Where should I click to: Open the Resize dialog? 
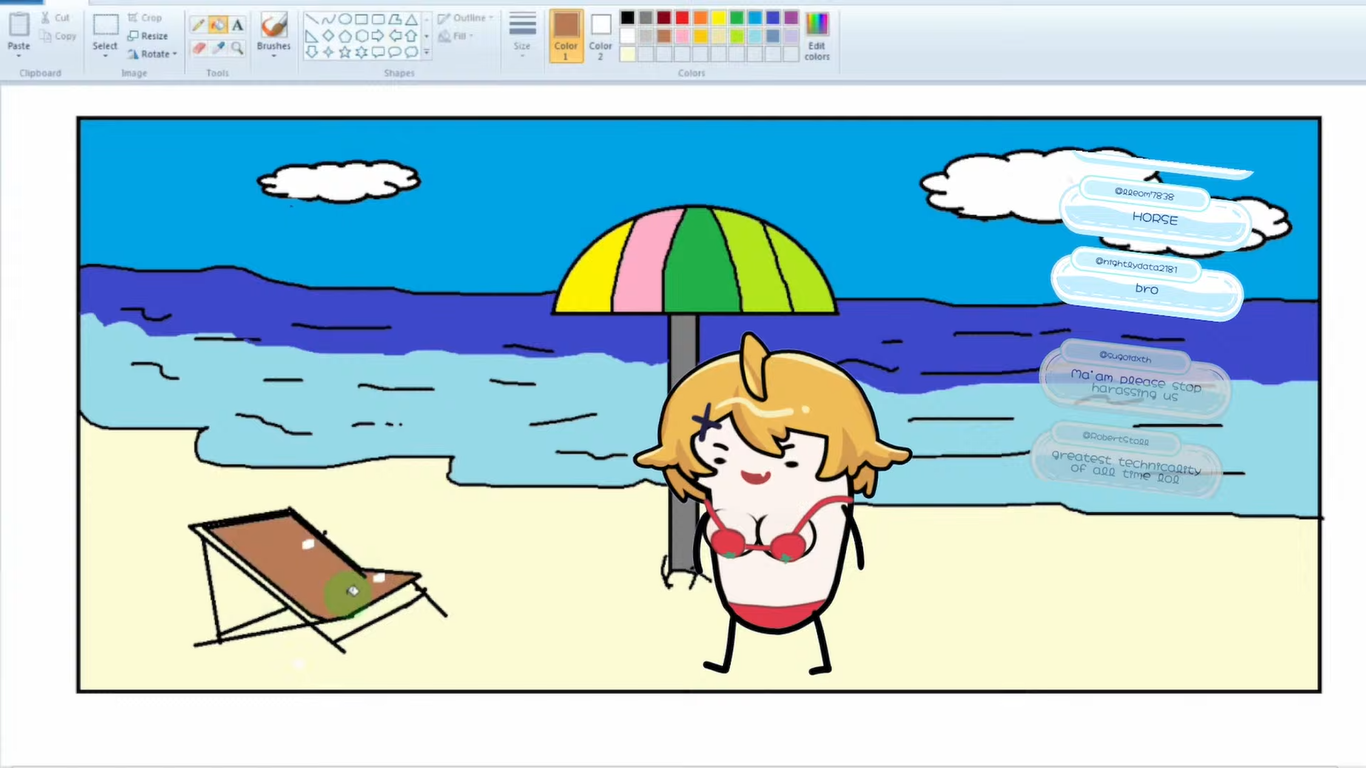[147, 36]
